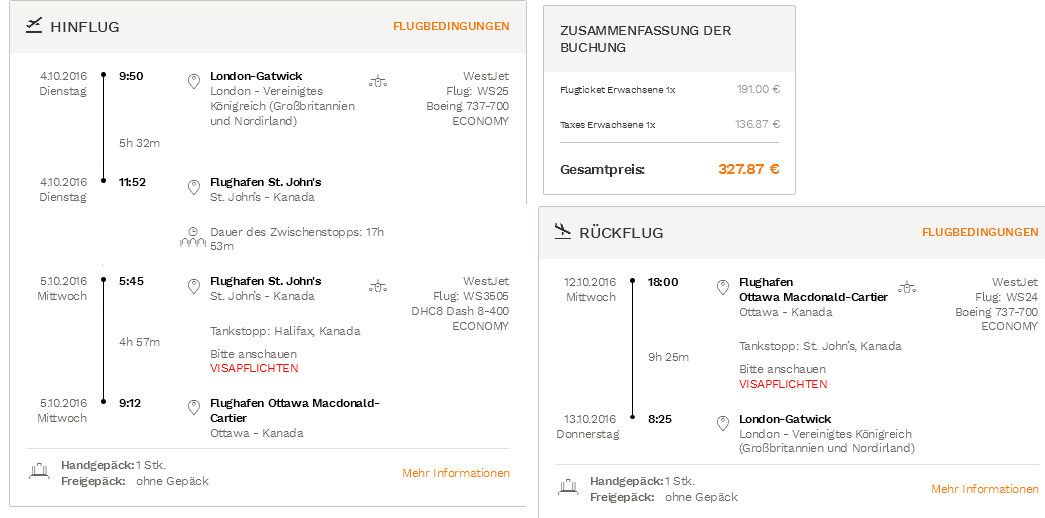
Task: Click the Rückflug landing plane icon
Action: coord(563,231)
